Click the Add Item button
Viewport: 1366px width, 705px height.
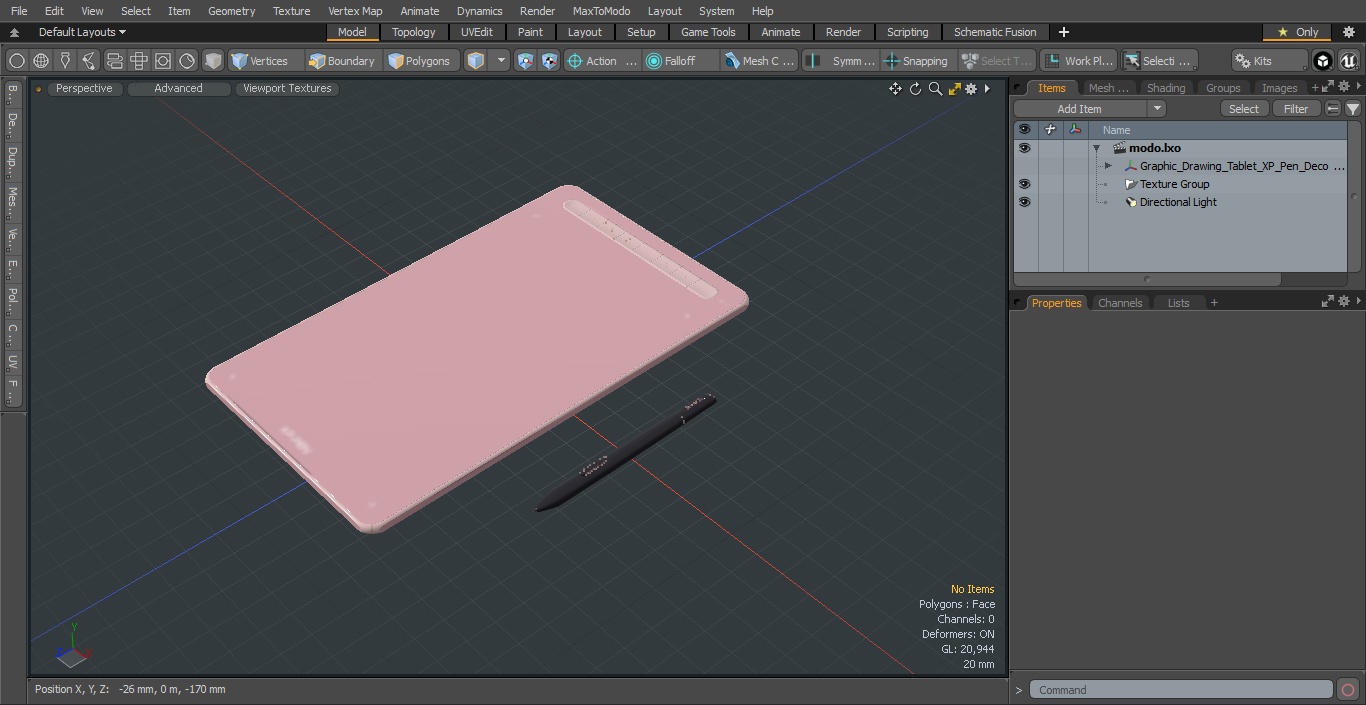(x=1080, y=109)
